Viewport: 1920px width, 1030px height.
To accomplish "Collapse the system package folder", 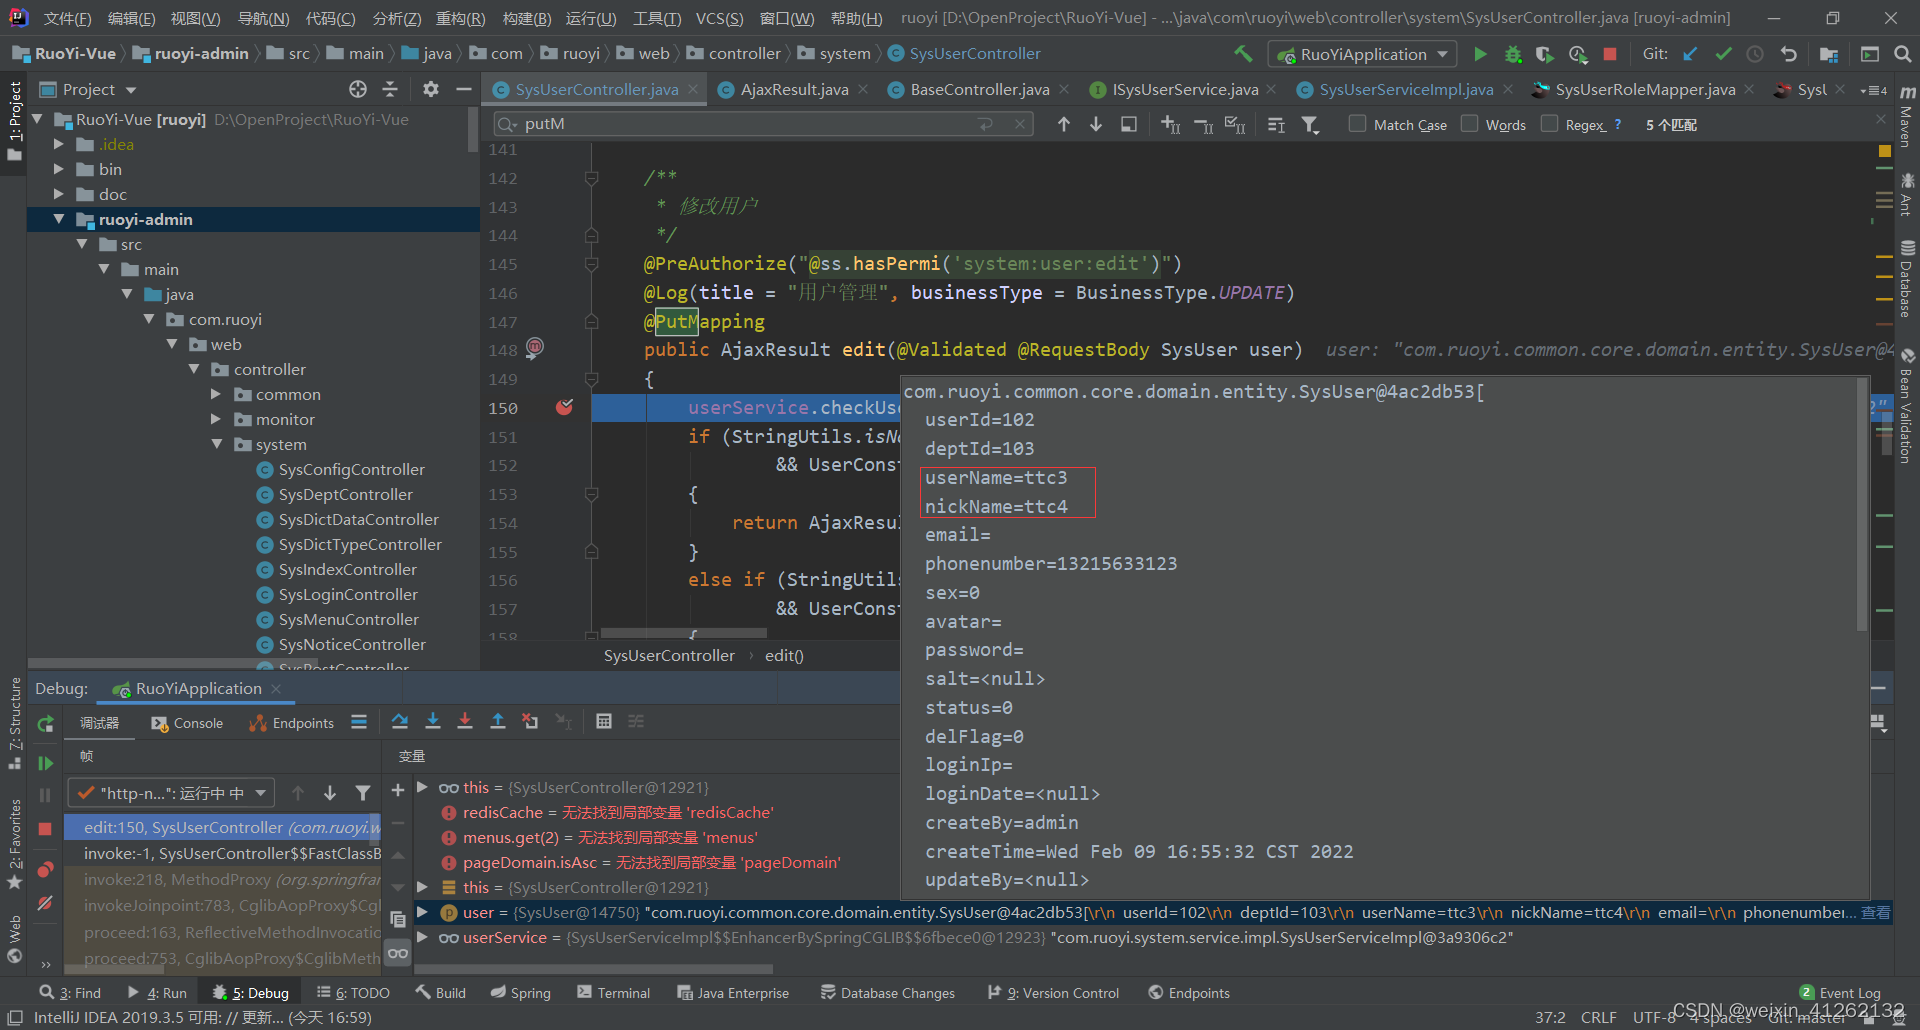I will pyautogui.click(x=216, y=444).
